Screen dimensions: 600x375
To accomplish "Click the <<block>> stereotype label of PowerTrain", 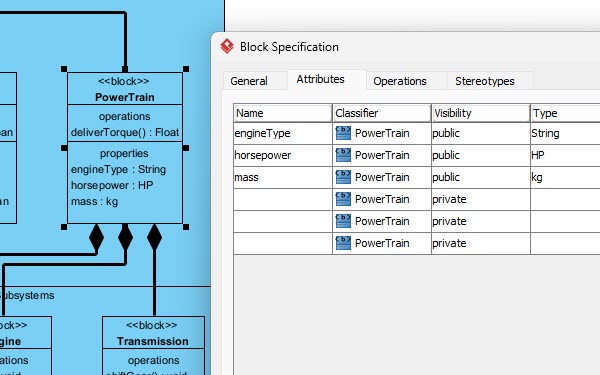I will tap(124, 81).
